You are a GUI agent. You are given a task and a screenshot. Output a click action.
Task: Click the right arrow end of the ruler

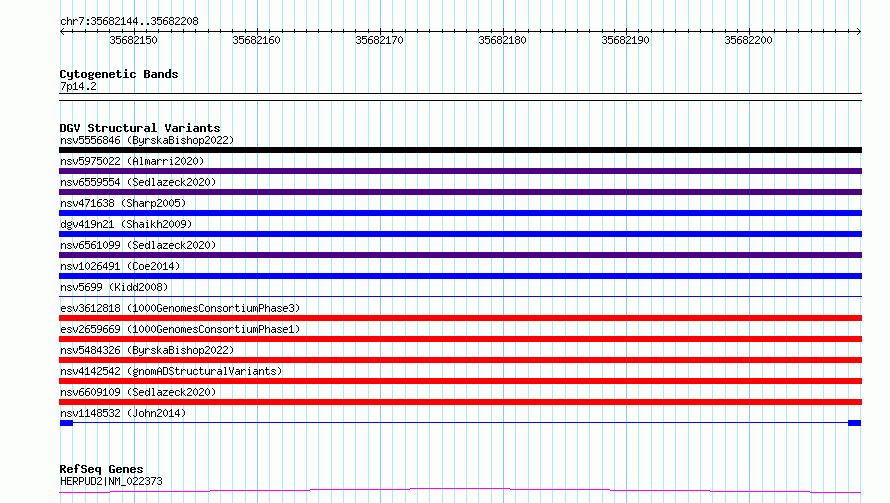pyautogui.click(x=859, y=32)
